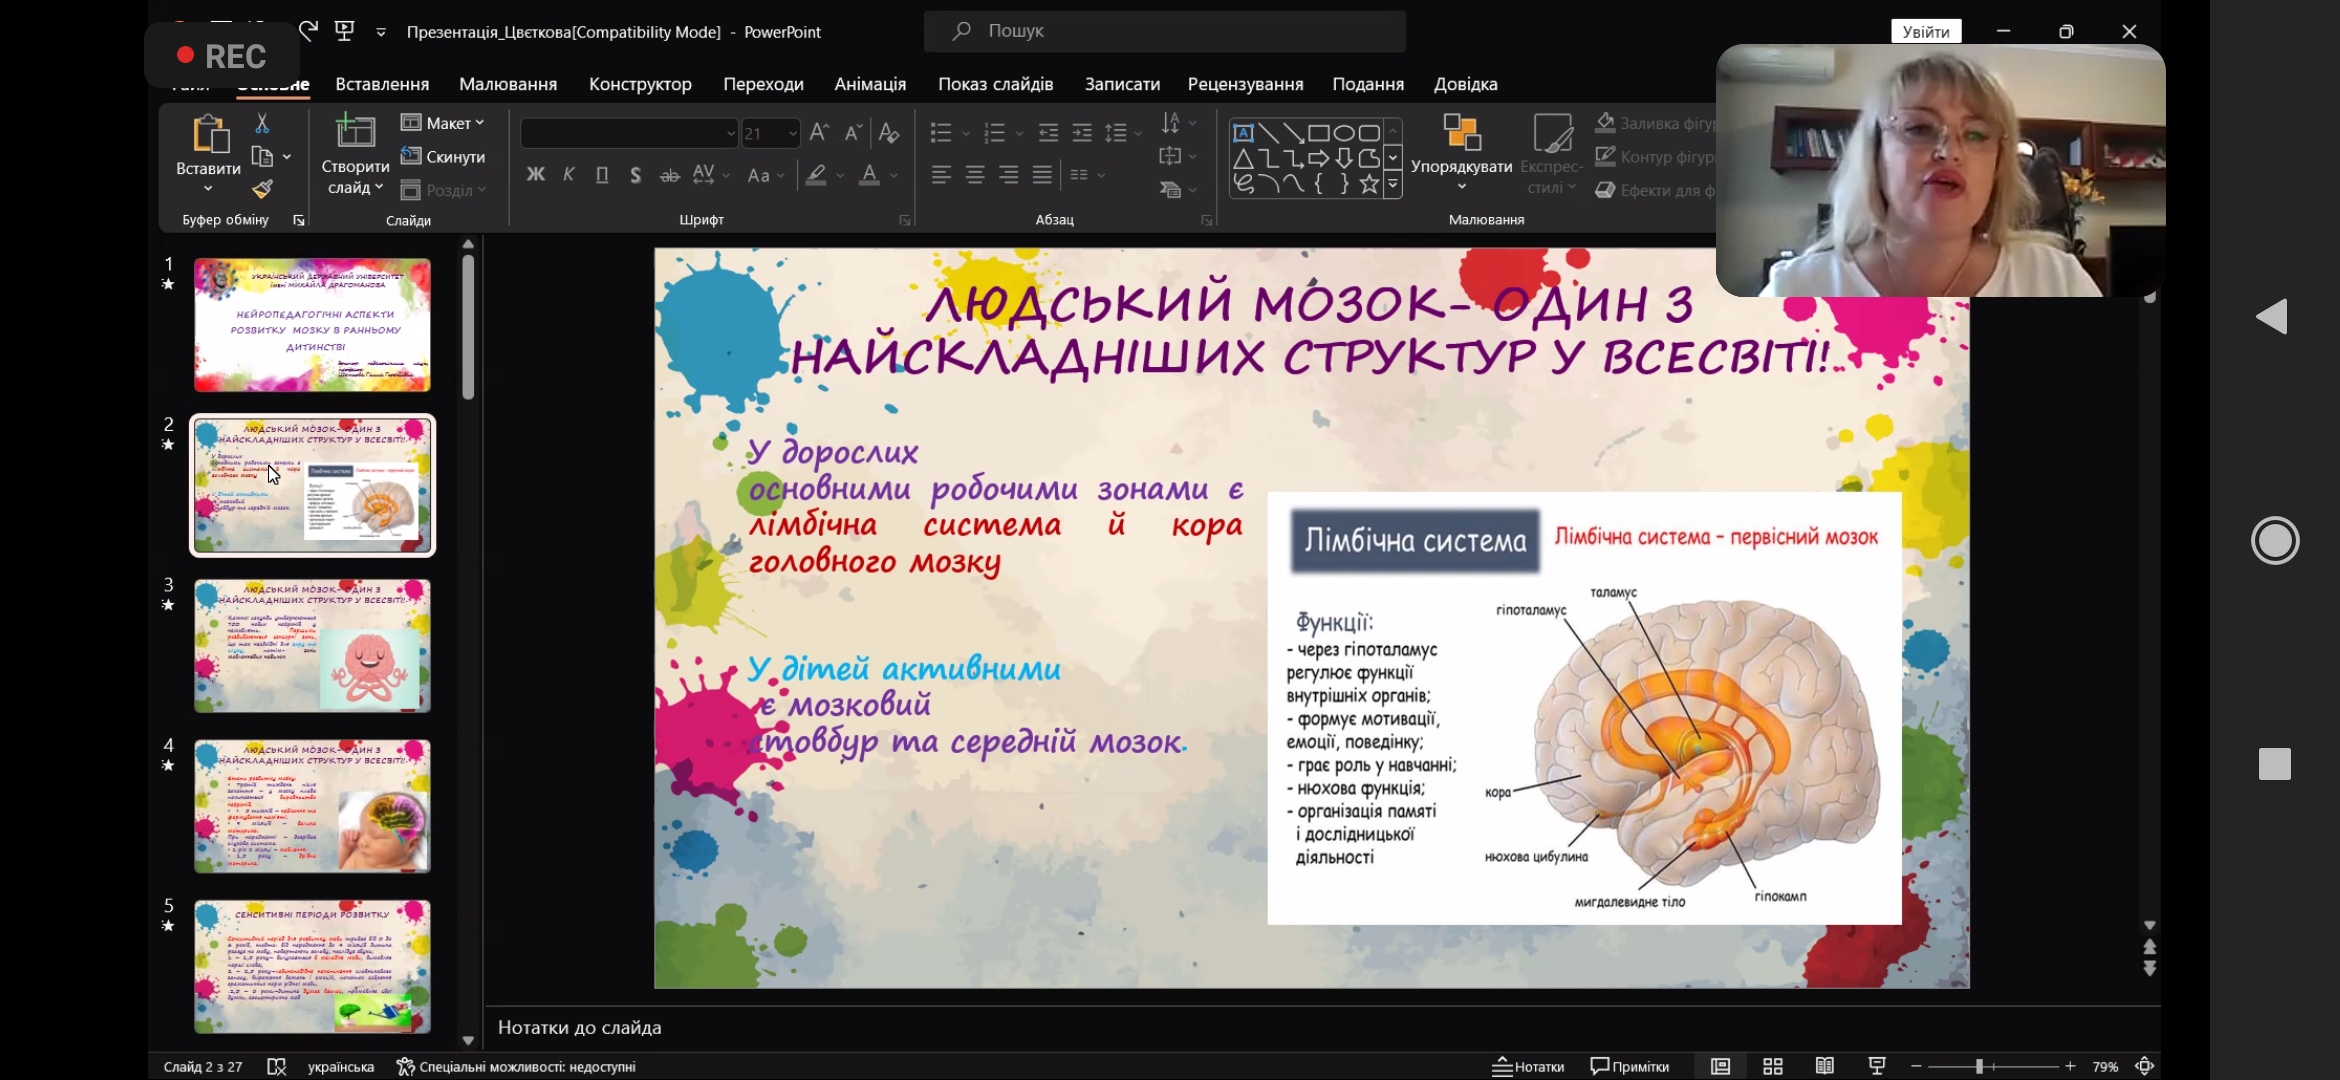The height and width of the screenshot is (1080, 2340).
Task: Increase font size with the large A icon
Action: click(819, 132)
